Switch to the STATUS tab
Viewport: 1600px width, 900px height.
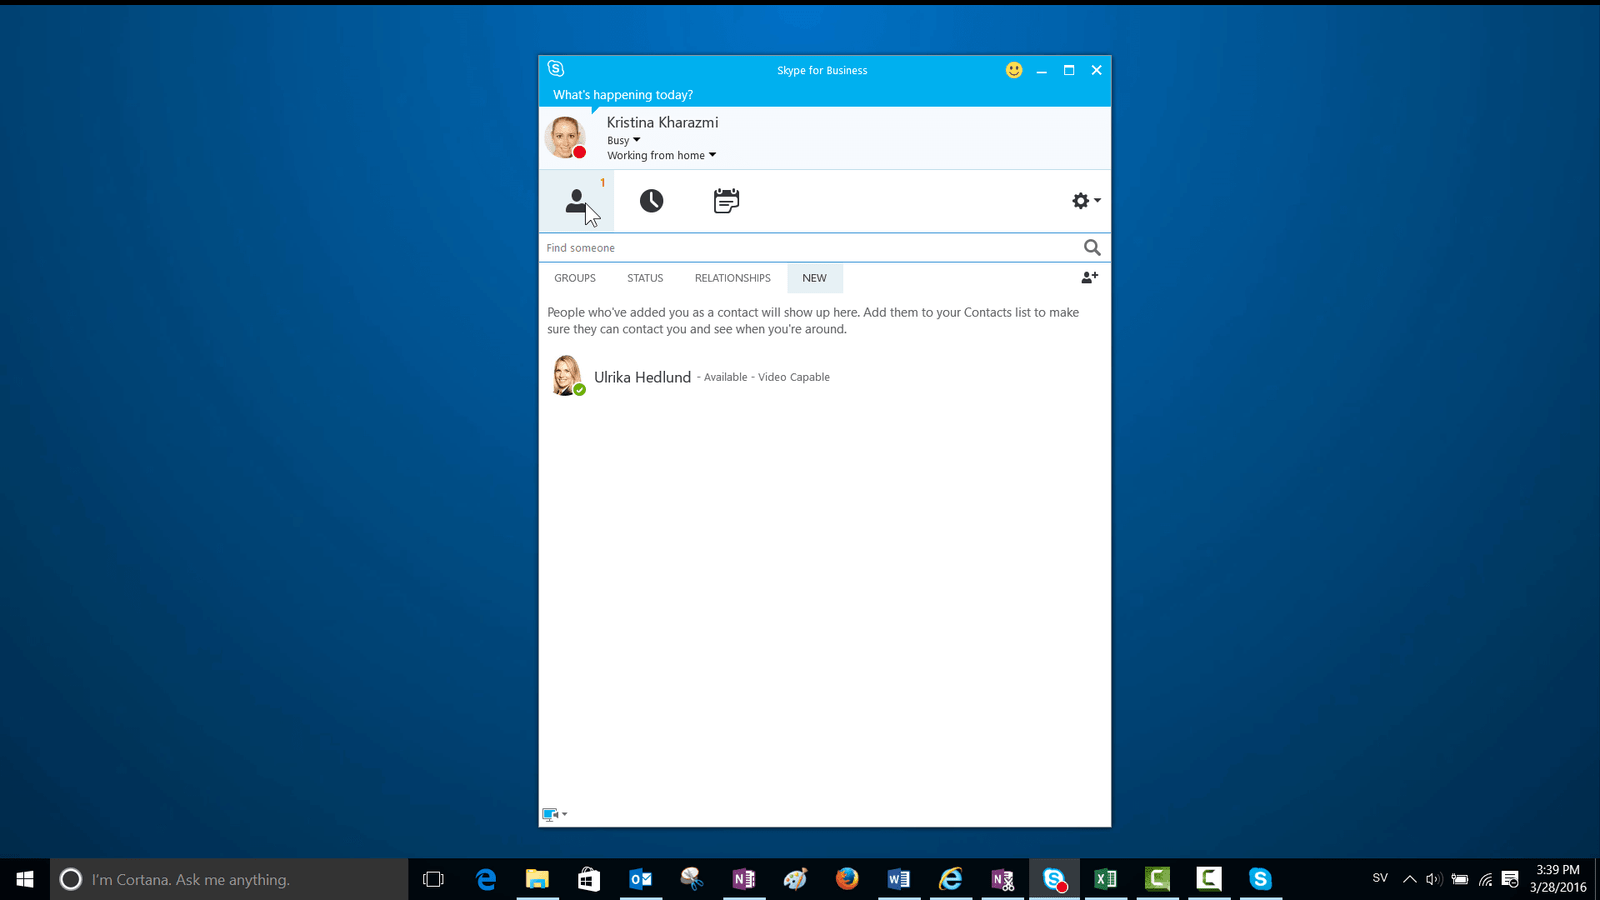tap(645, 278)
